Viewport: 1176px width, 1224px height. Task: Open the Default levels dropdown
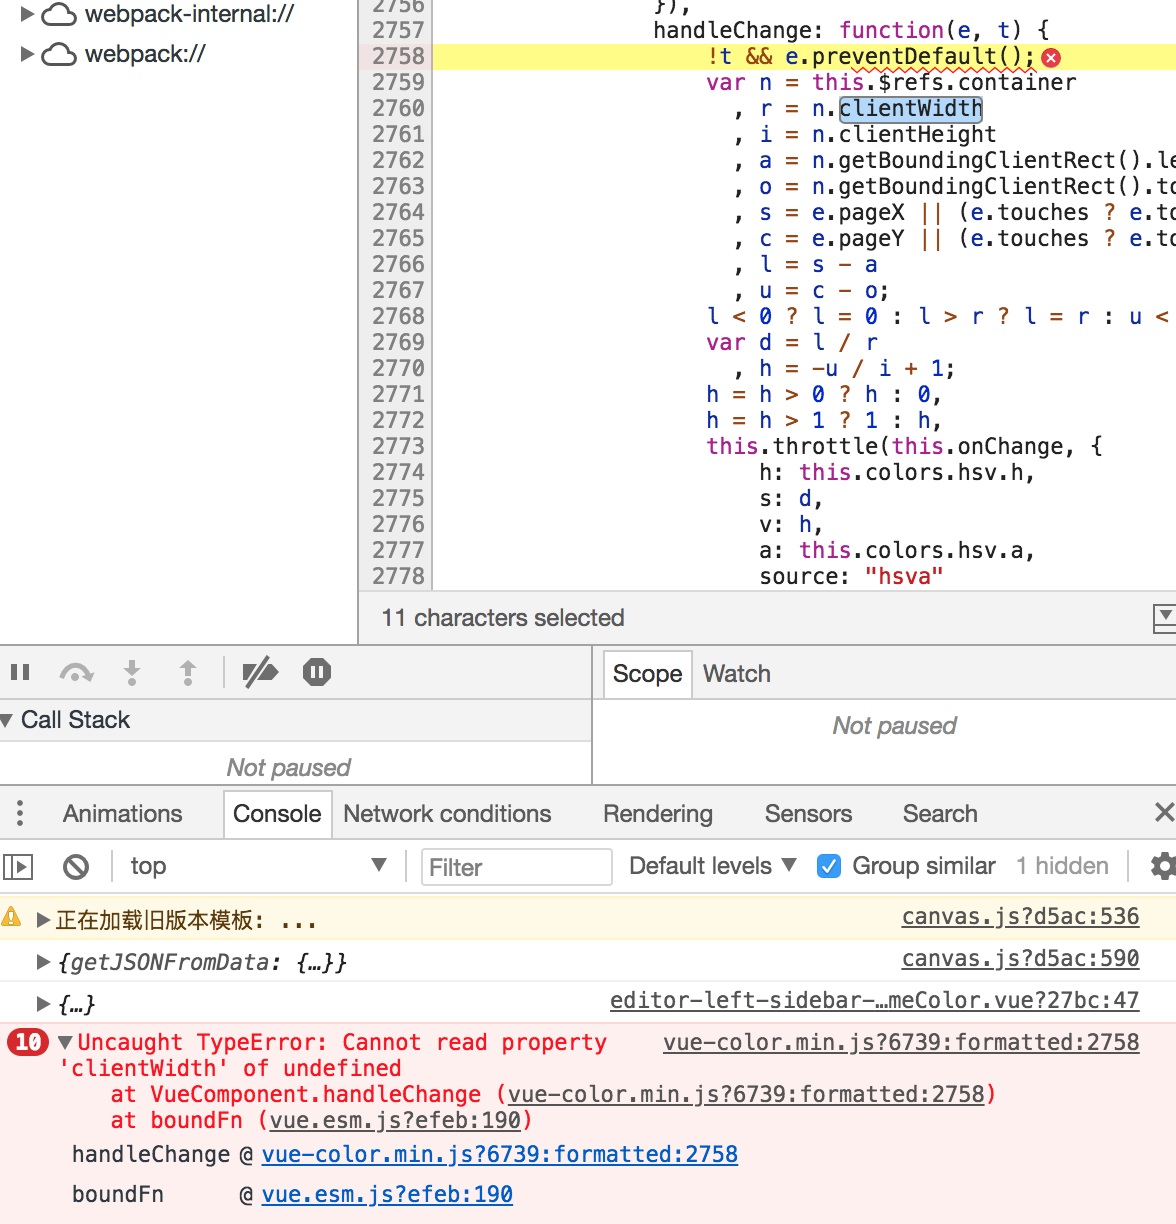pyautogui.click(x=712, y=866)
